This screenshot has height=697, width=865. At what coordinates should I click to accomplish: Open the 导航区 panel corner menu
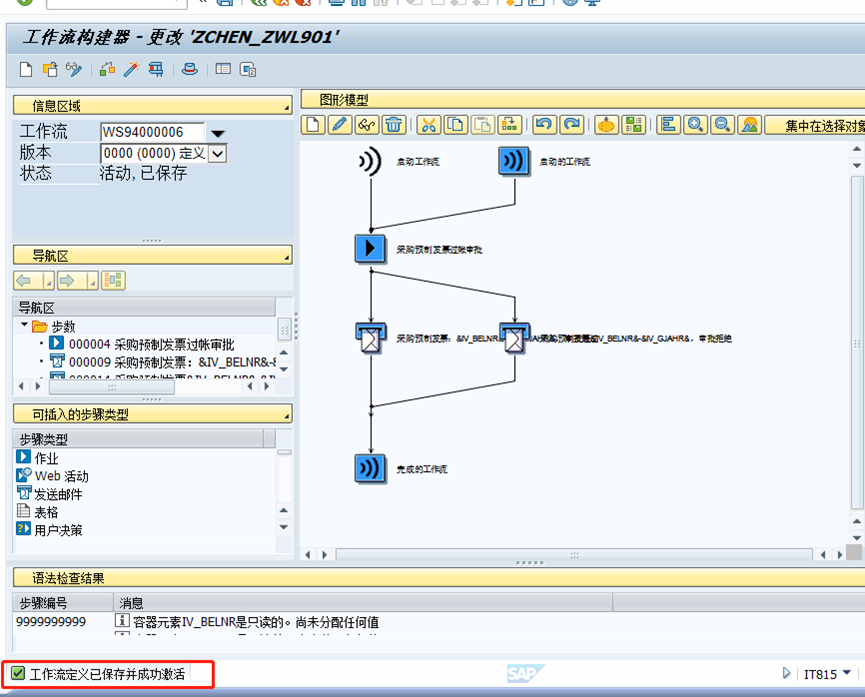[x=287, y=258]
